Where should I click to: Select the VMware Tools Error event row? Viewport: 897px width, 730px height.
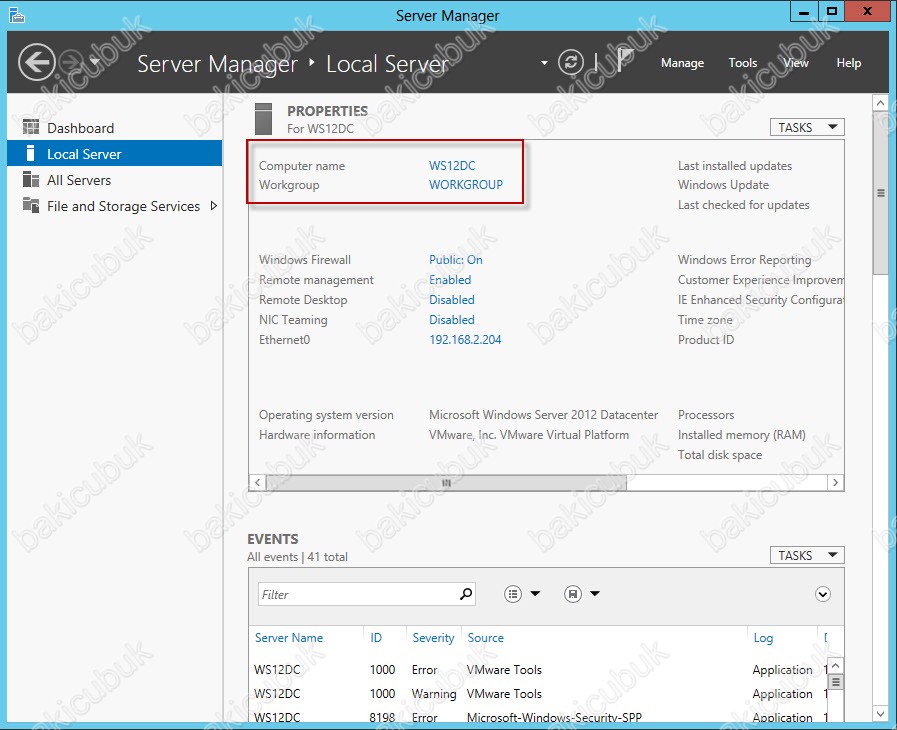[x=538, y=669]
